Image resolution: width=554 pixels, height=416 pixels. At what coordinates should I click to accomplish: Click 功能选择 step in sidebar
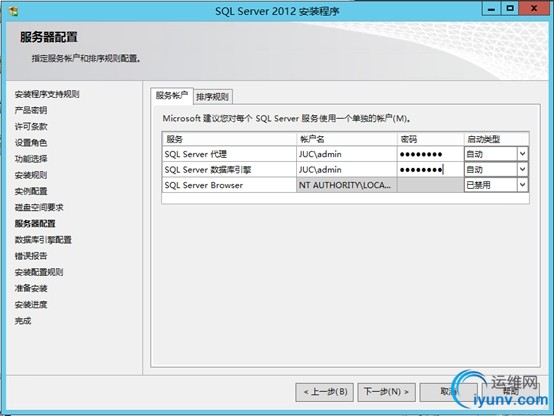(x=31, y=159)
